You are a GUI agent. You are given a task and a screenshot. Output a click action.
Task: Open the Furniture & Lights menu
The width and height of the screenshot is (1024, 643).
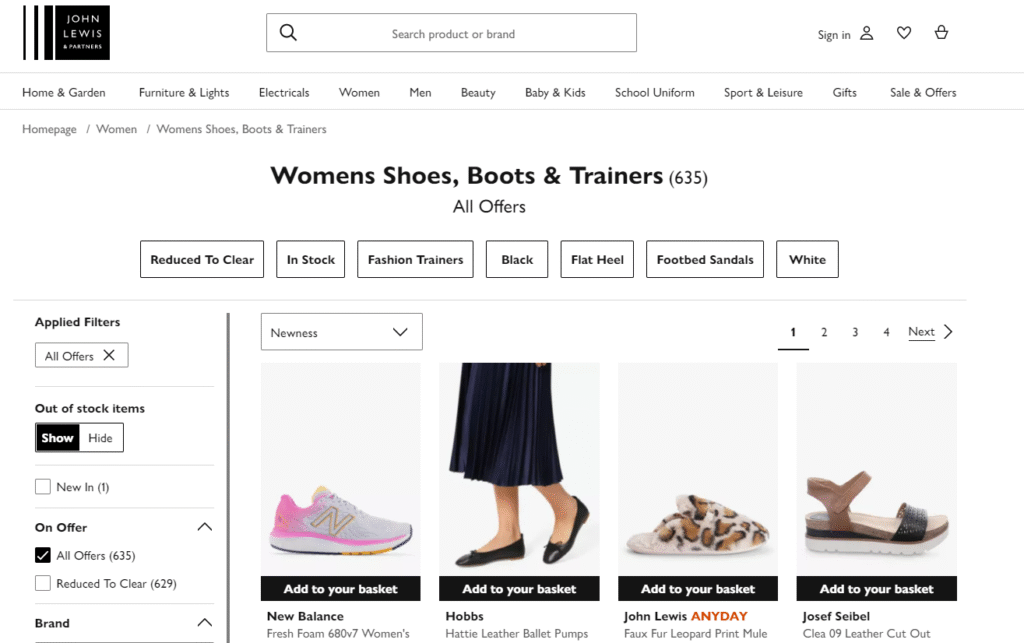184,93
